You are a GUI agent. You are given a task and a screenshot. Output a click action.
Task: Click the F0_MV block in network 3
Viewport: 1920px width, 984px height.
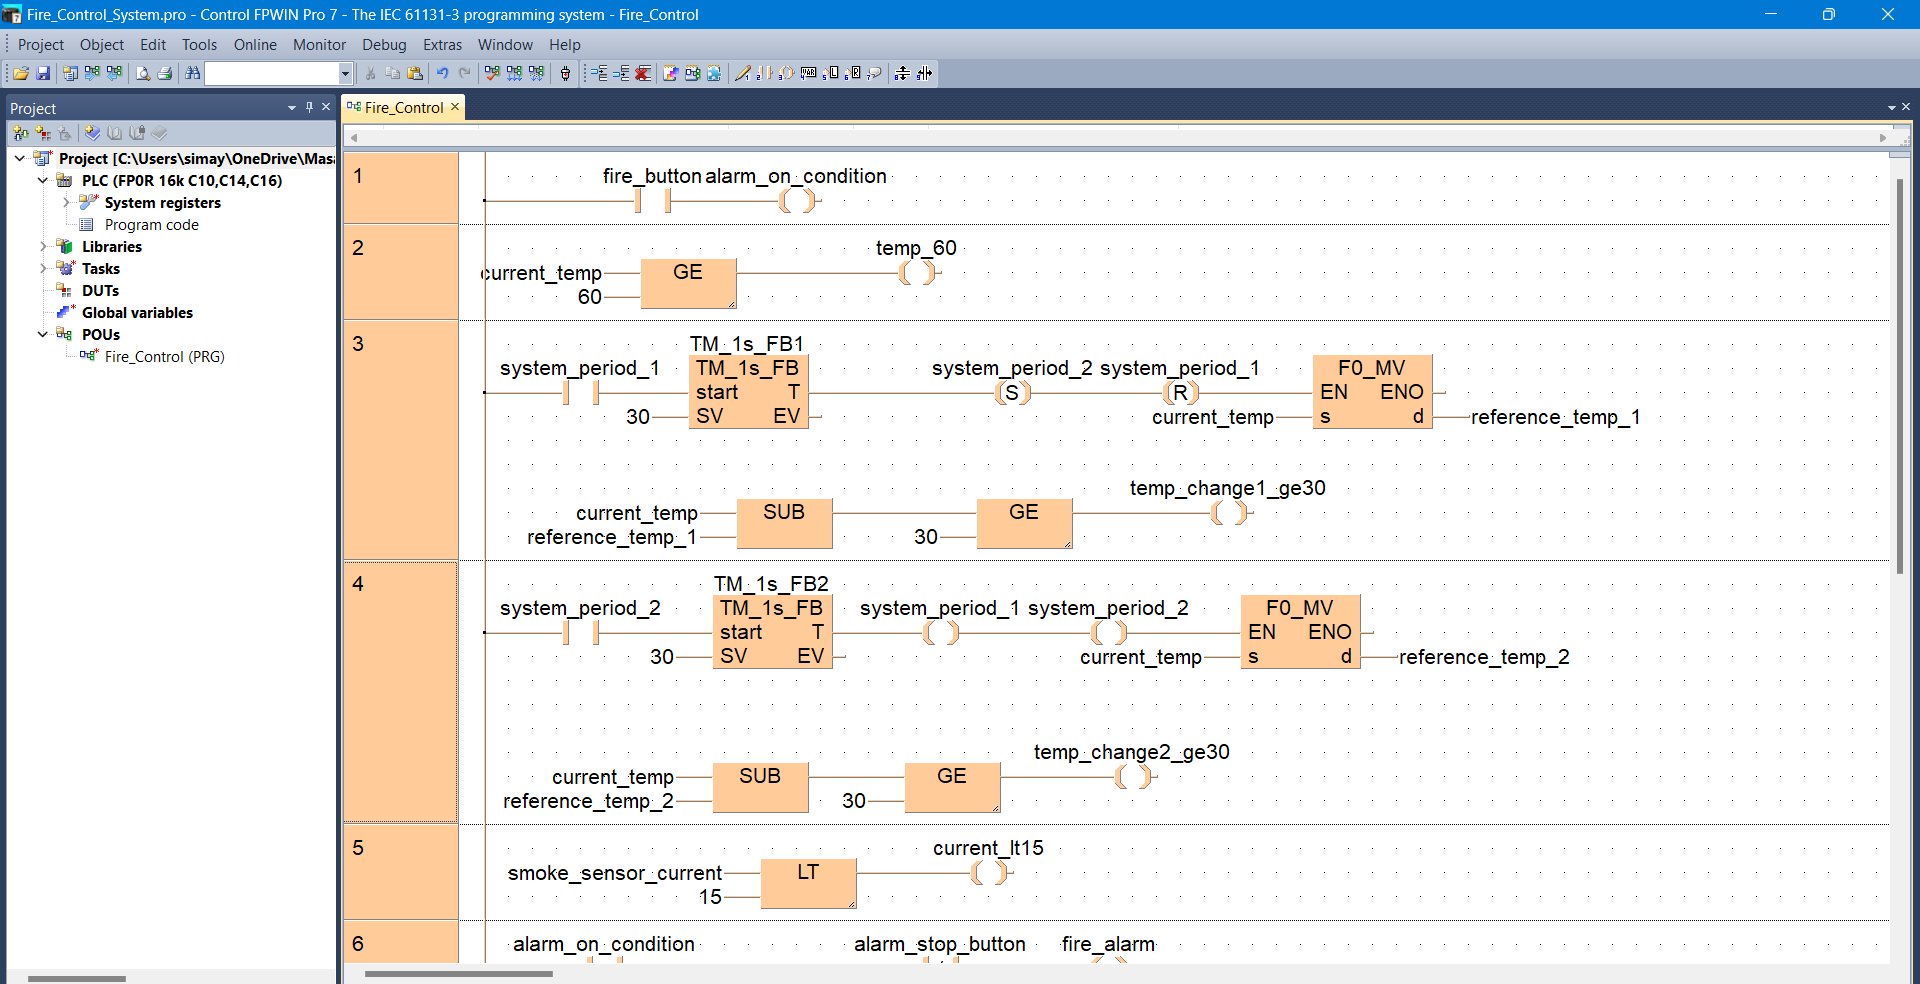tap(1372, 391)
